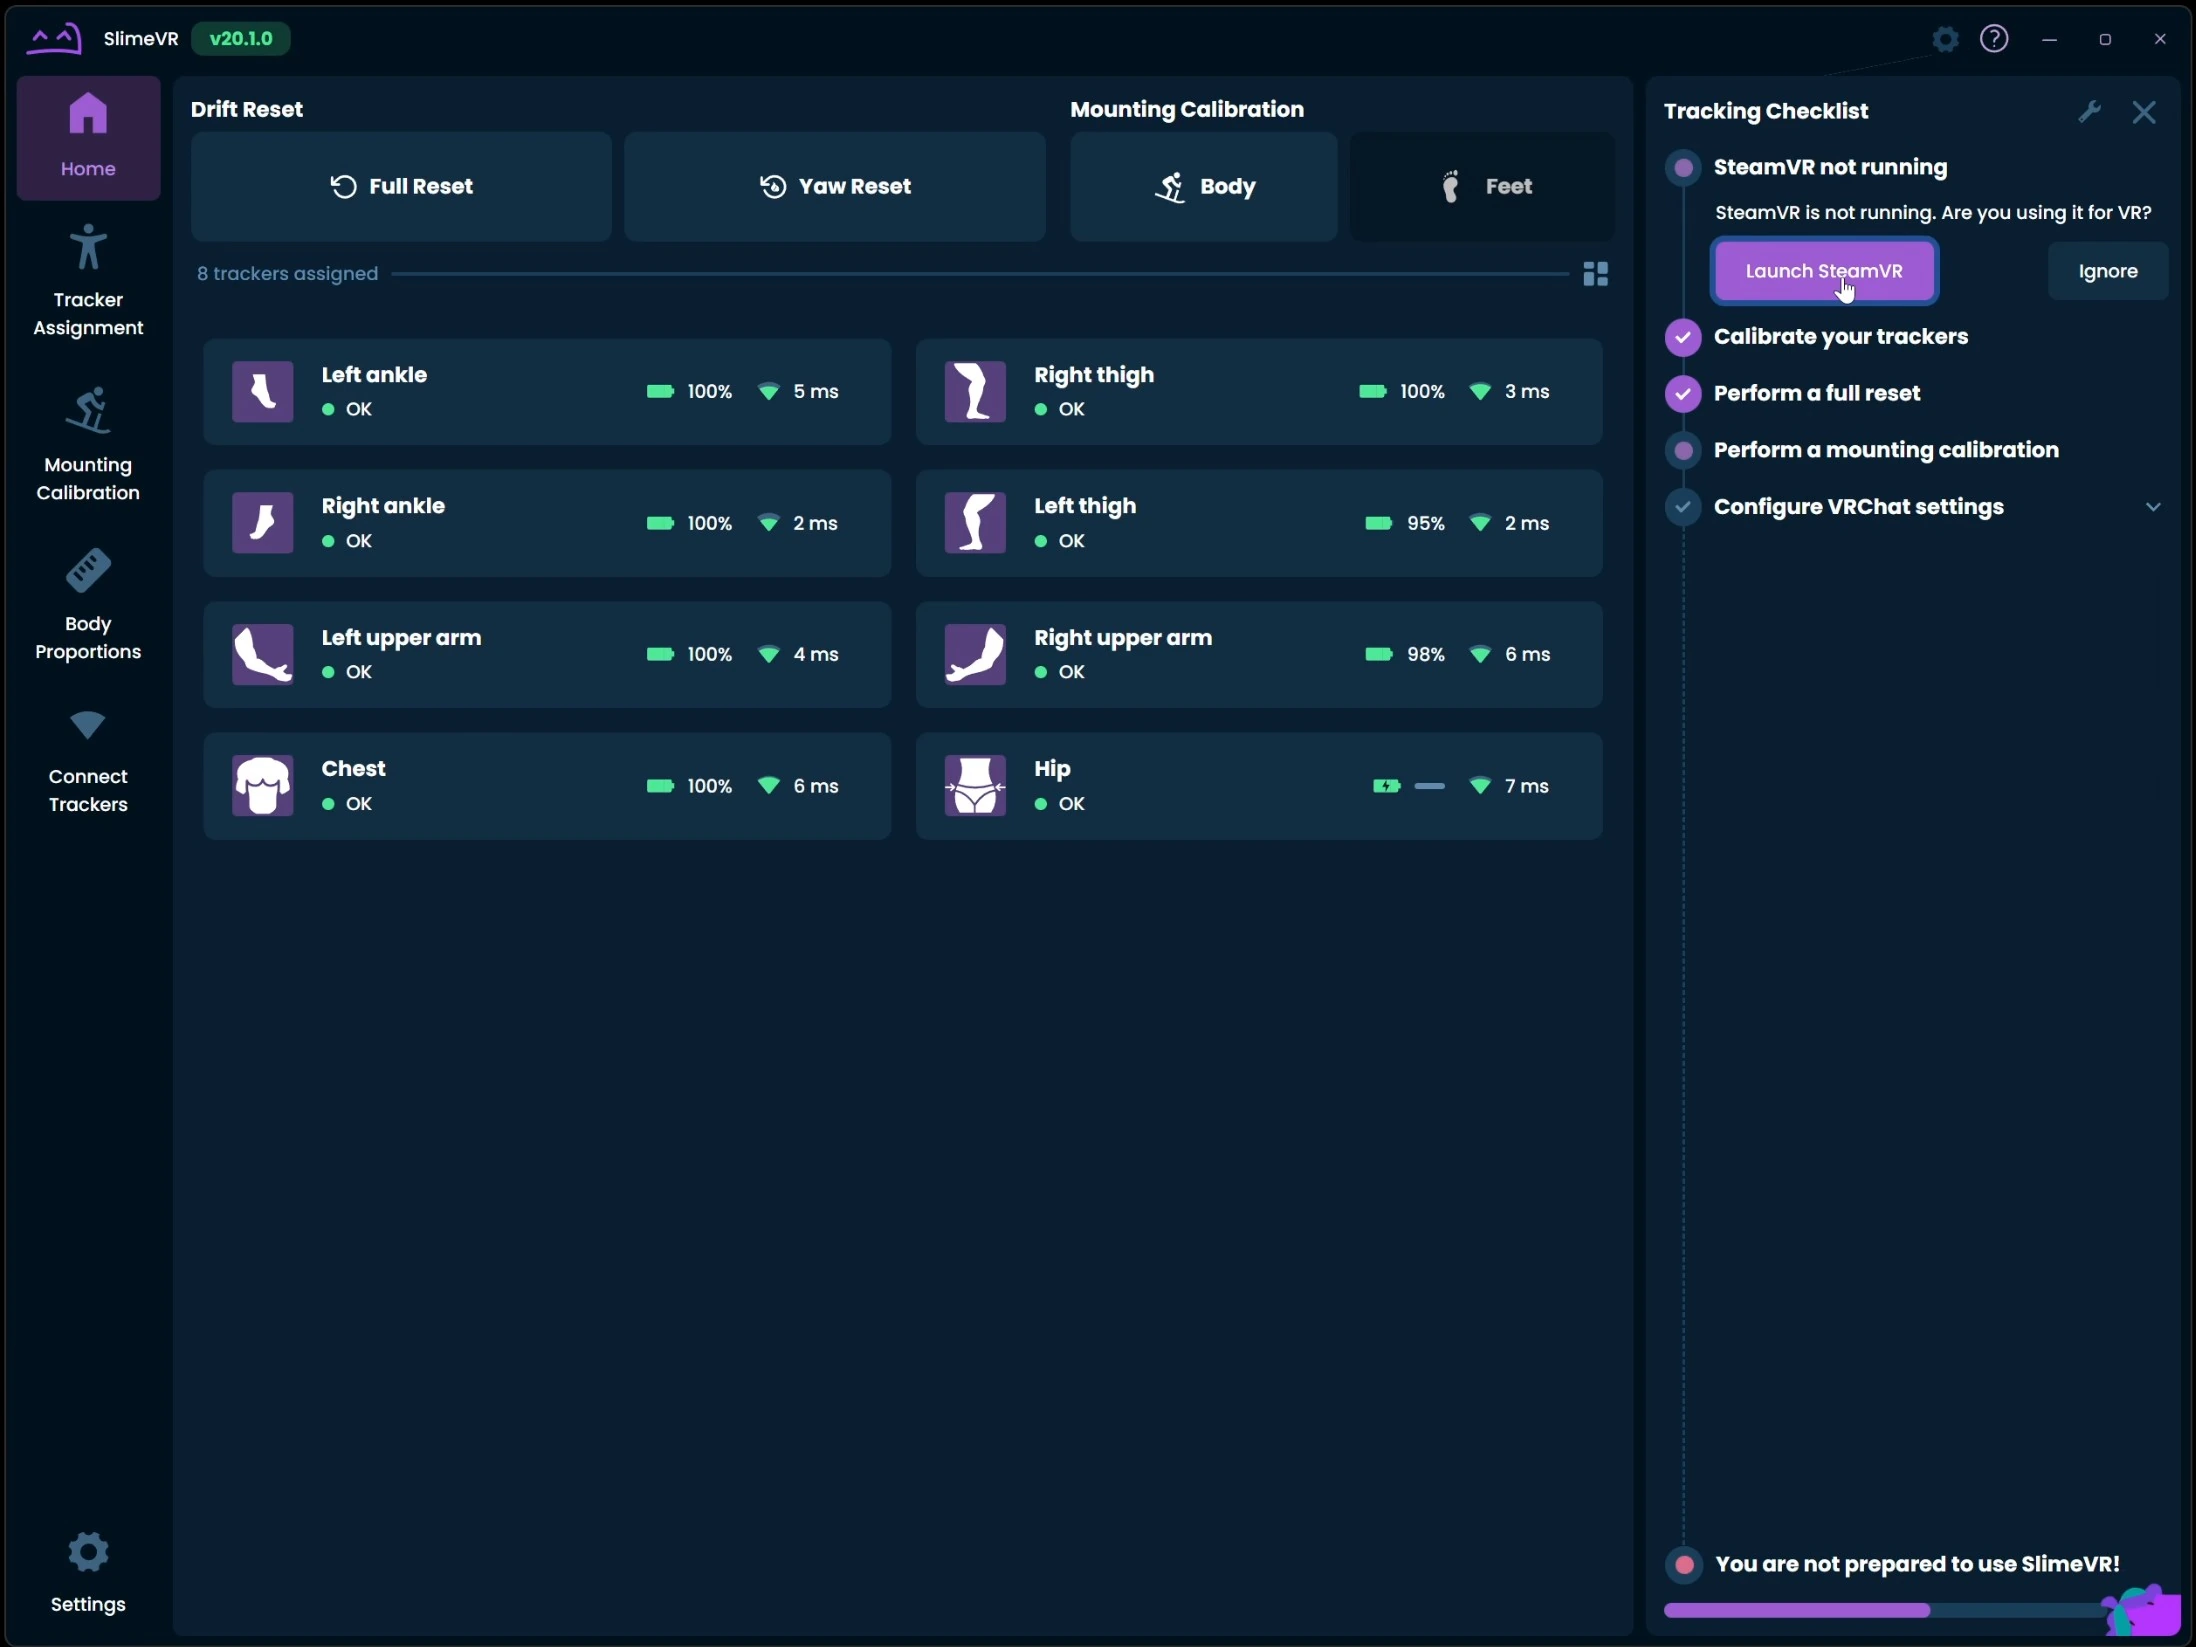
Task: Click the Right ankle tracker name
Action: [383, 506]
